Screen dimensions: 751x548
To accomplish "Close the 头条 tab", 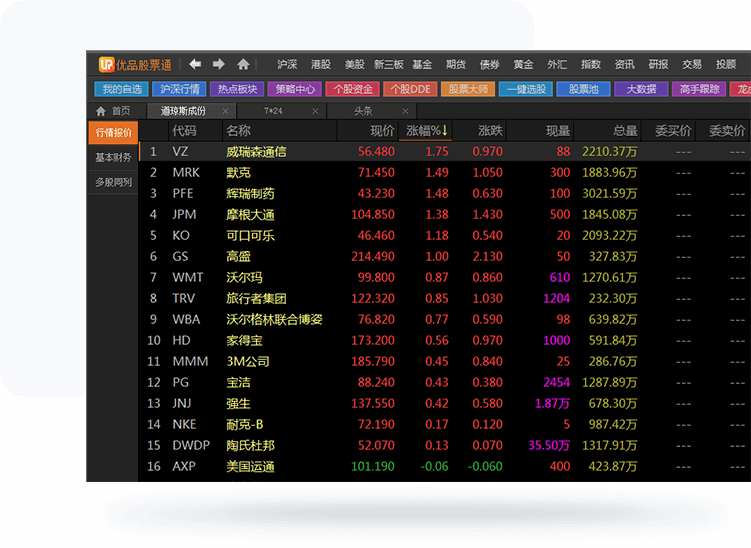I will [405, 111].
